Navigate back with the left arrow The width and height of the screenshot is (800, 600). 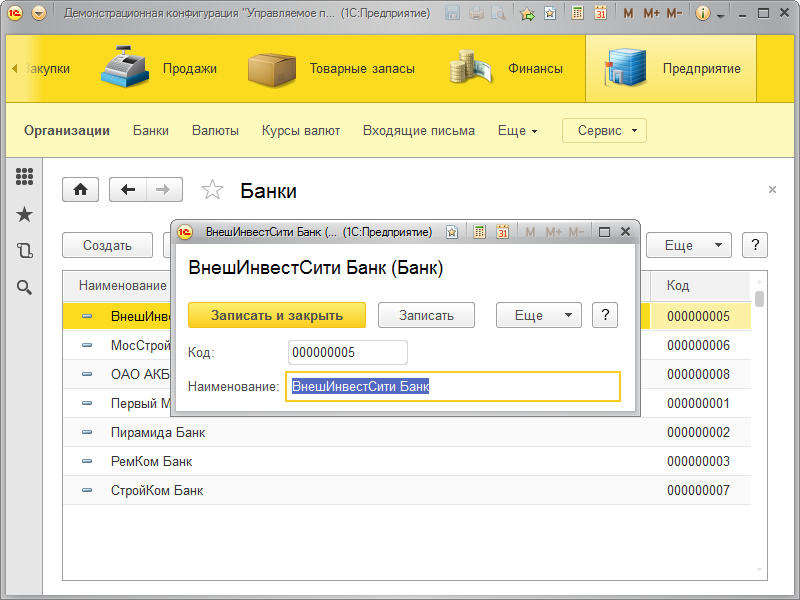point(128,190)
